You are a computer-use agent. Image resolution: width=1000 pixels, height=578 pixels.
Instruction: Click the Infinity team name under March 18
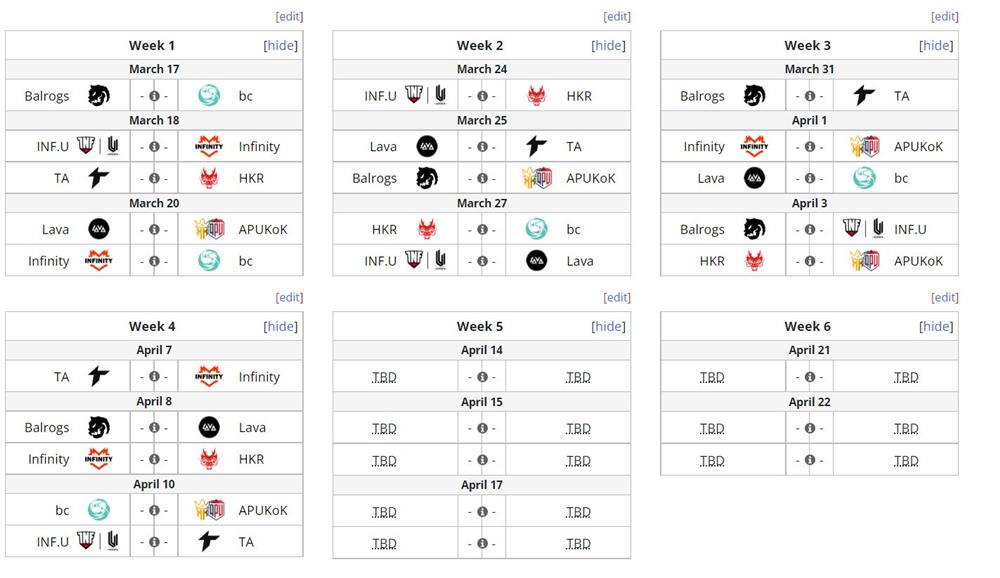[259, 146]
